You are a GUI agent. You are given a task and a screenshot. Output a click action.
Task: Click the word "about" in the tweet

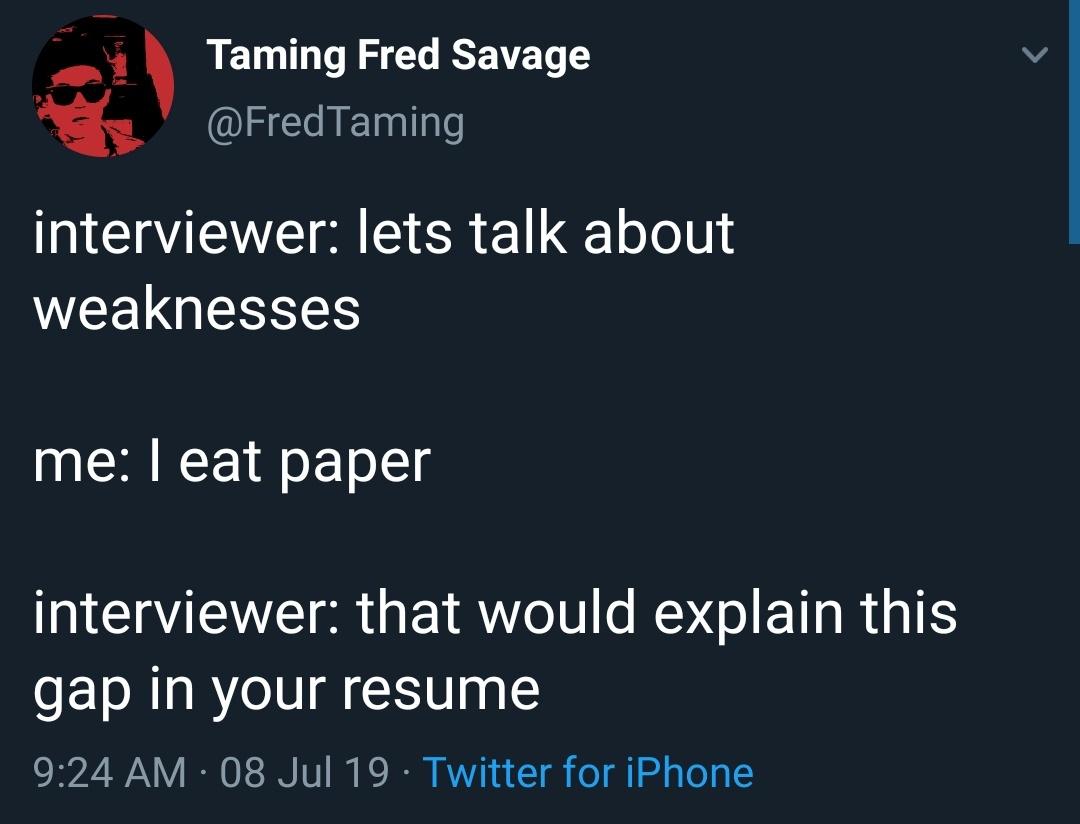tap(659, 232)
